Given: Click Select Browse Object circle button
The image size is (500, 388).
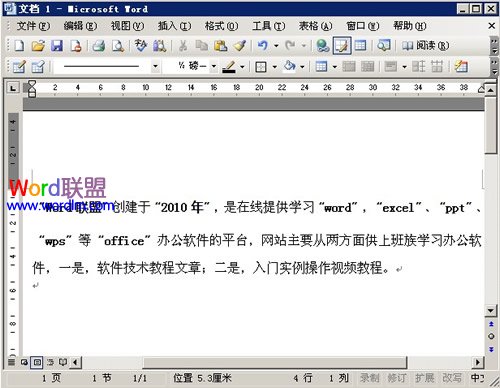Looking at the screenshot, I should [x=491, y=336].
